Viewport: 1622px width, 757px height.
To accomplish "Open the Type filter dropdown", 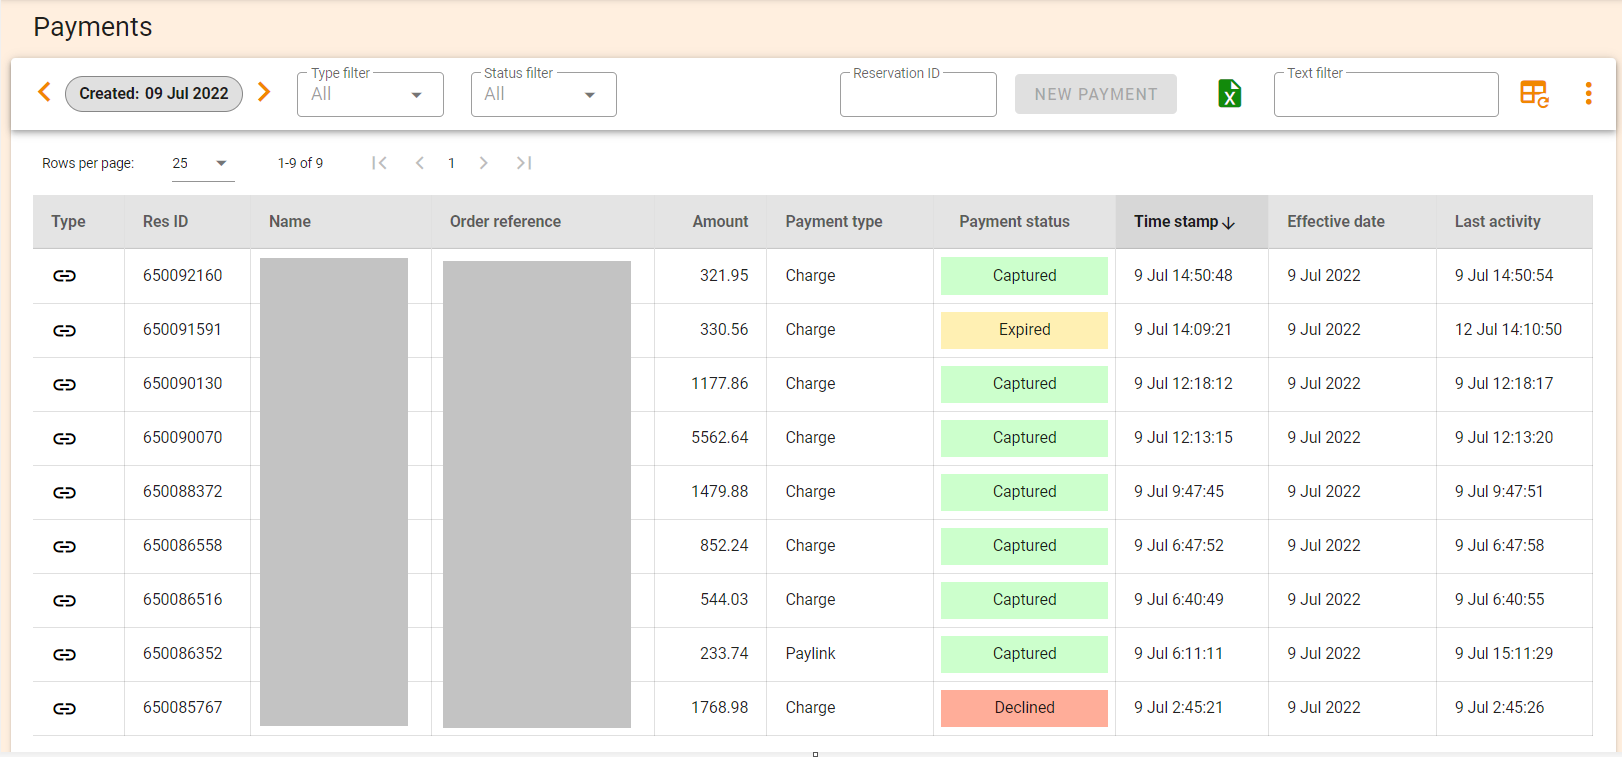I will pos(370,94).
